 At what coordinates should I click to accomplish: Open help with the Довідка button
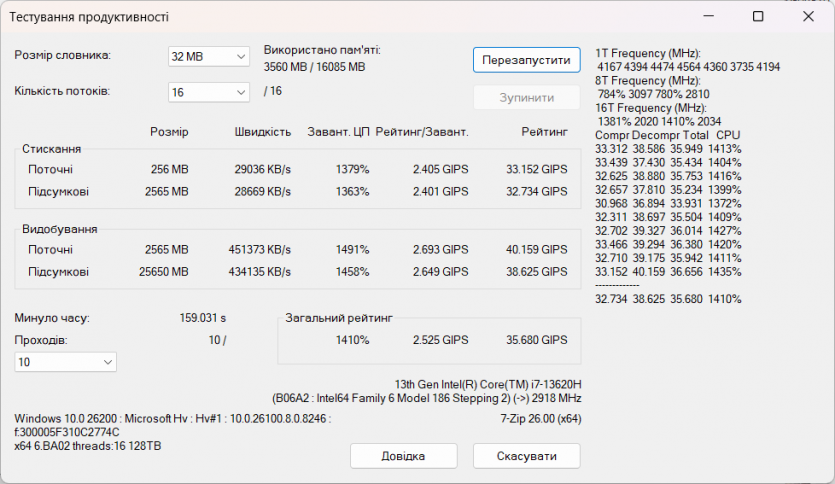pyautogui.click(x=403, y=456)
